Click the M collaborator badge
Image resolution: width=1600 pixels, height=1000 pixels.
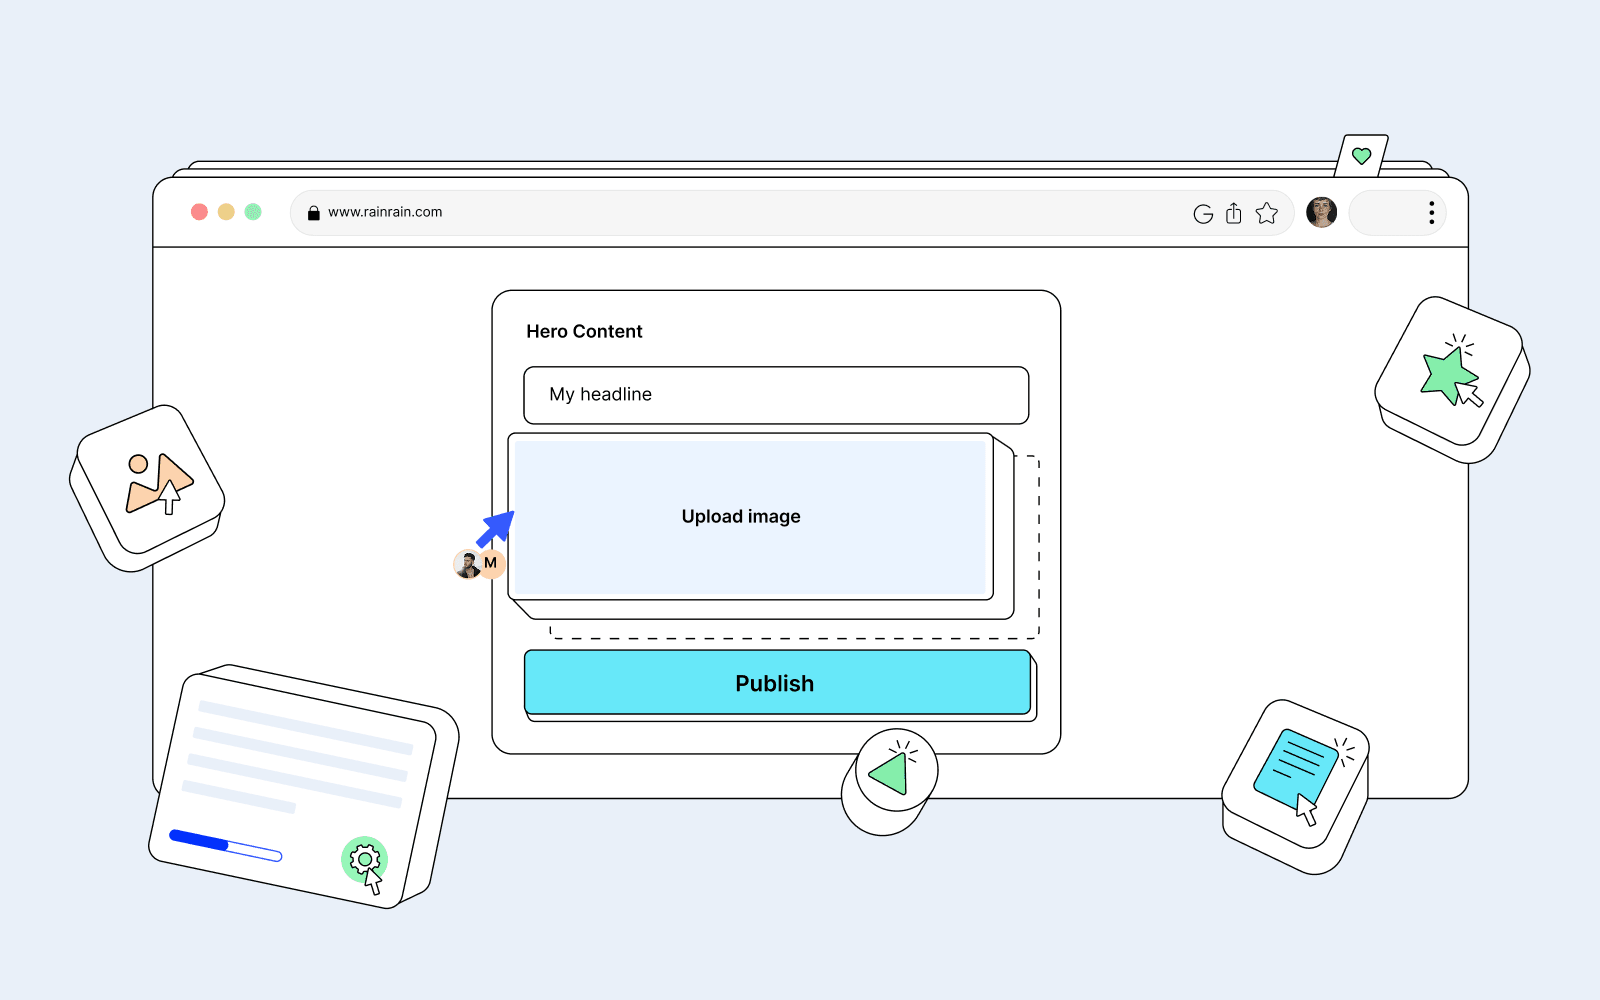pyautogui.click(x=491, y=563)
